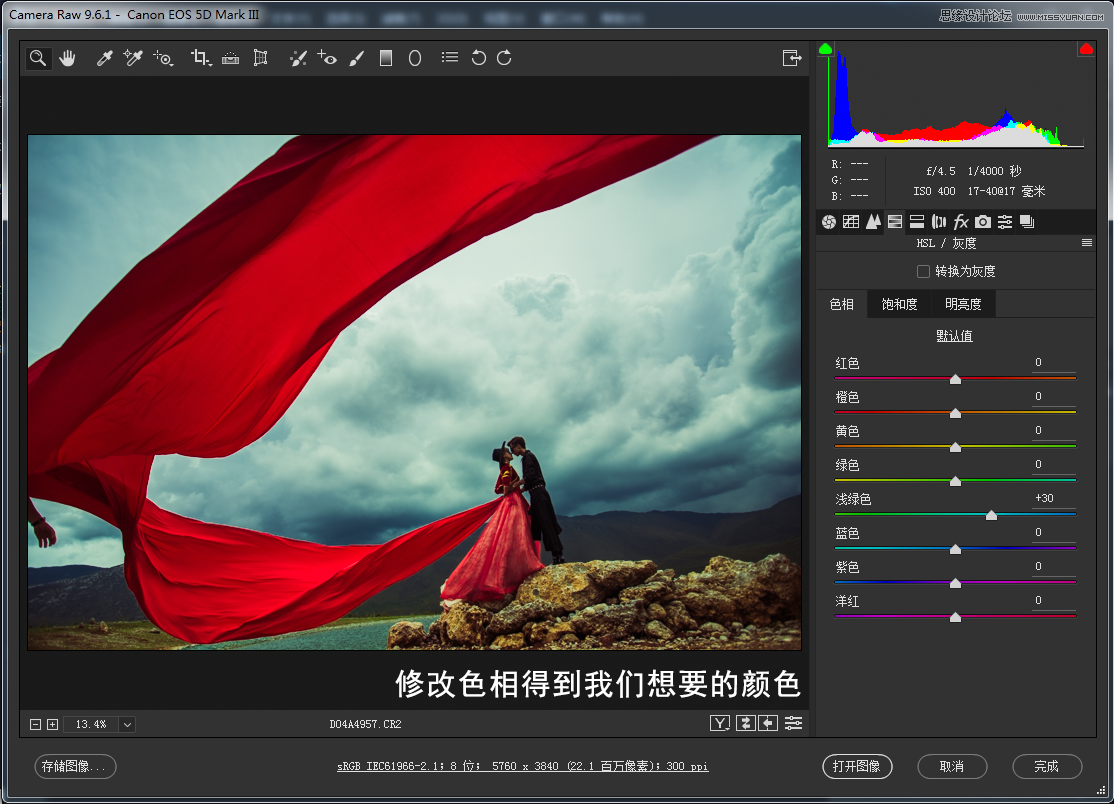Enable the 转换为灰度 checkbox
Screen dimensions: 1114x804
click(x=923, y=271)
